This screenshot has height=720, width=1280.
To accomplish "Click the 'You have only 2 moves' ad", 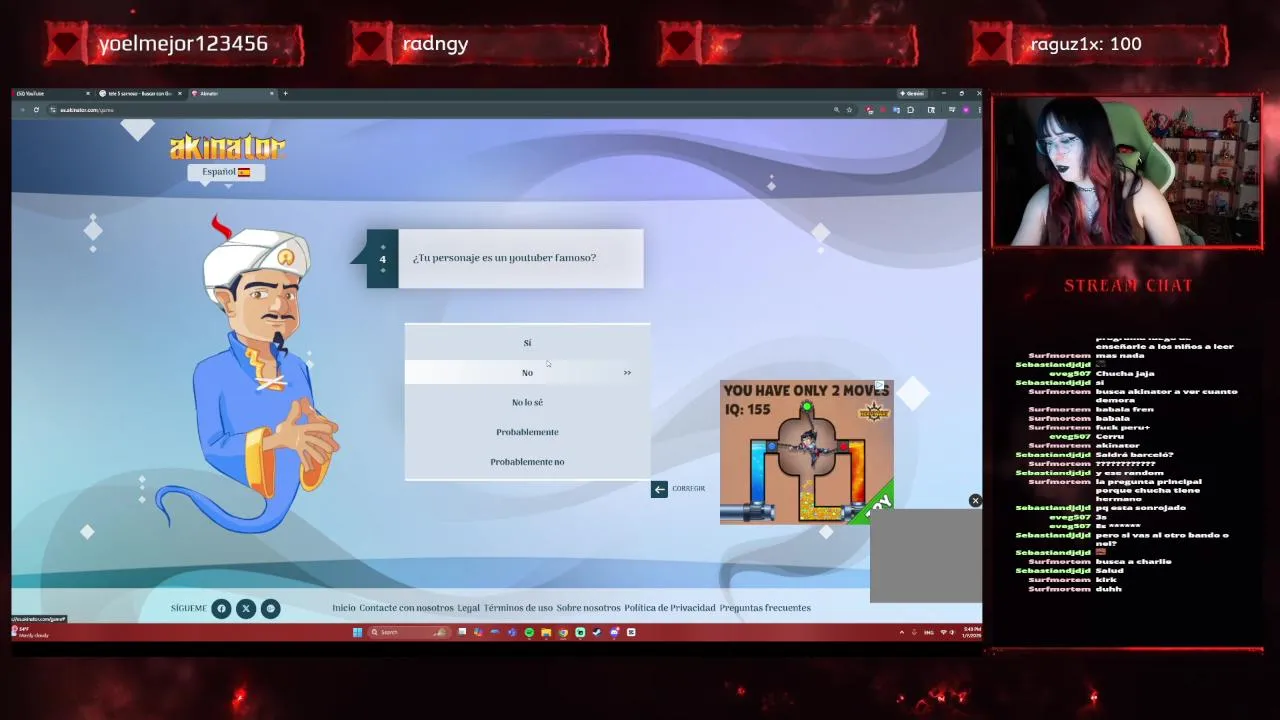I will click(x=806, y=452).
